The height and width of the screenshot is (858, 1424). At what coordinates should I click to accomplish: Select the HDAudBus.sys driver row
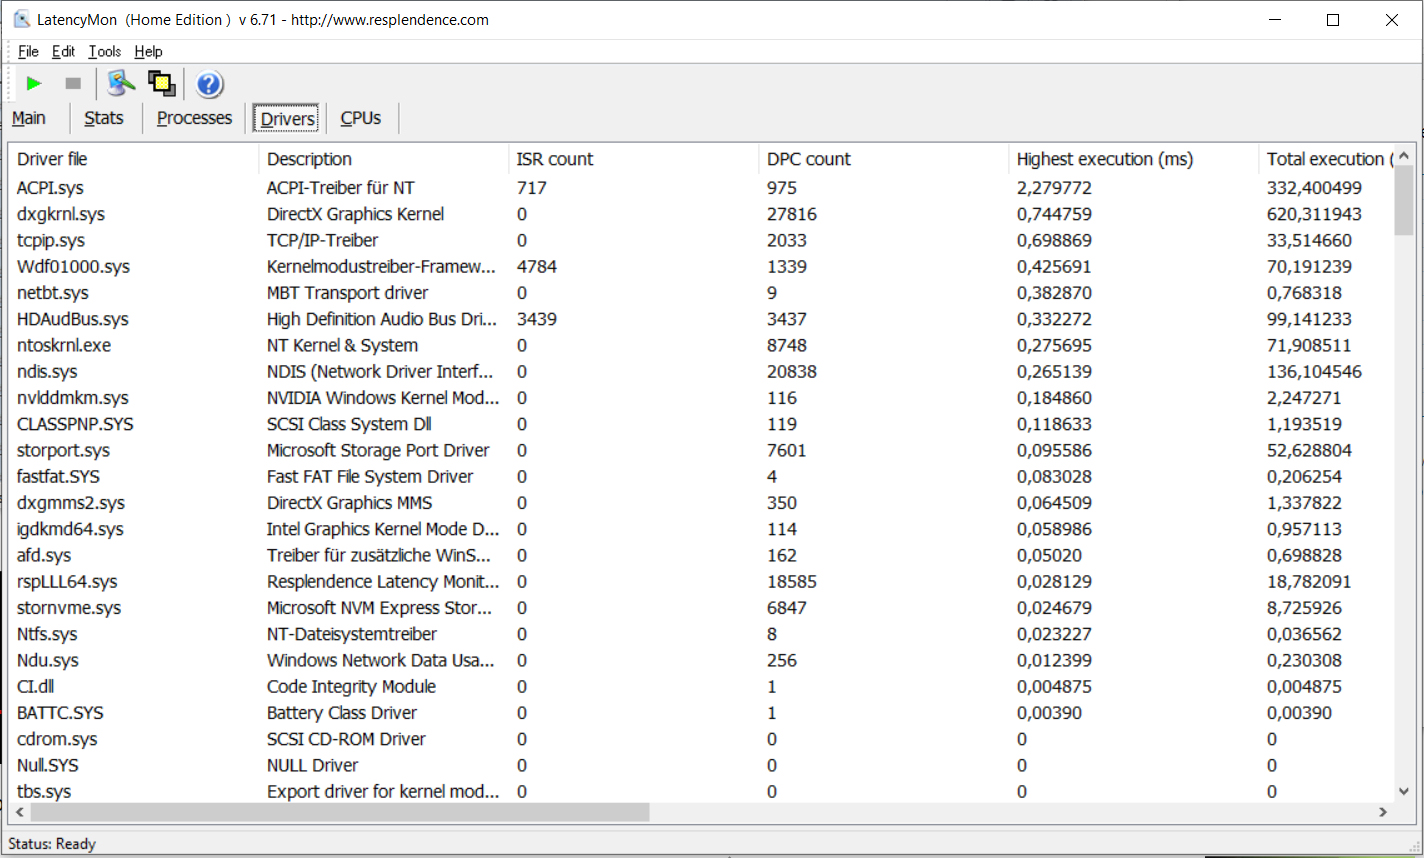coord(73,319)
